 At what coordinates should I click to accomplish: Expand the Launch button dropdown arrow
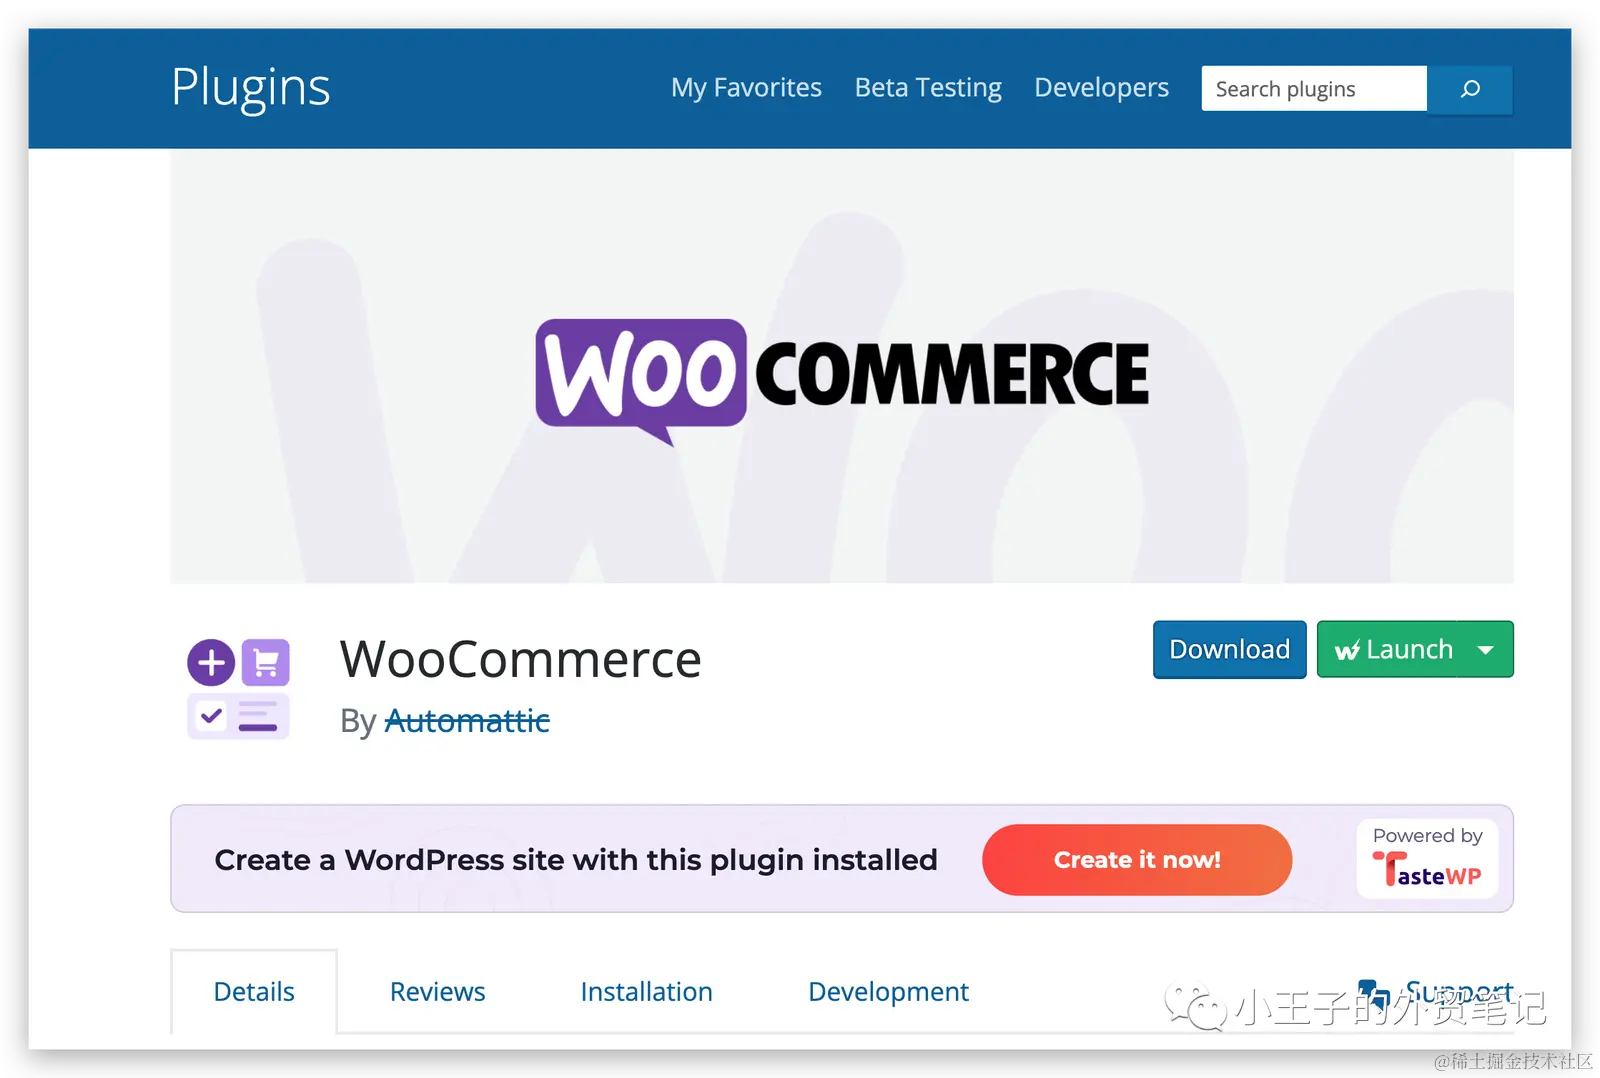1486,650
